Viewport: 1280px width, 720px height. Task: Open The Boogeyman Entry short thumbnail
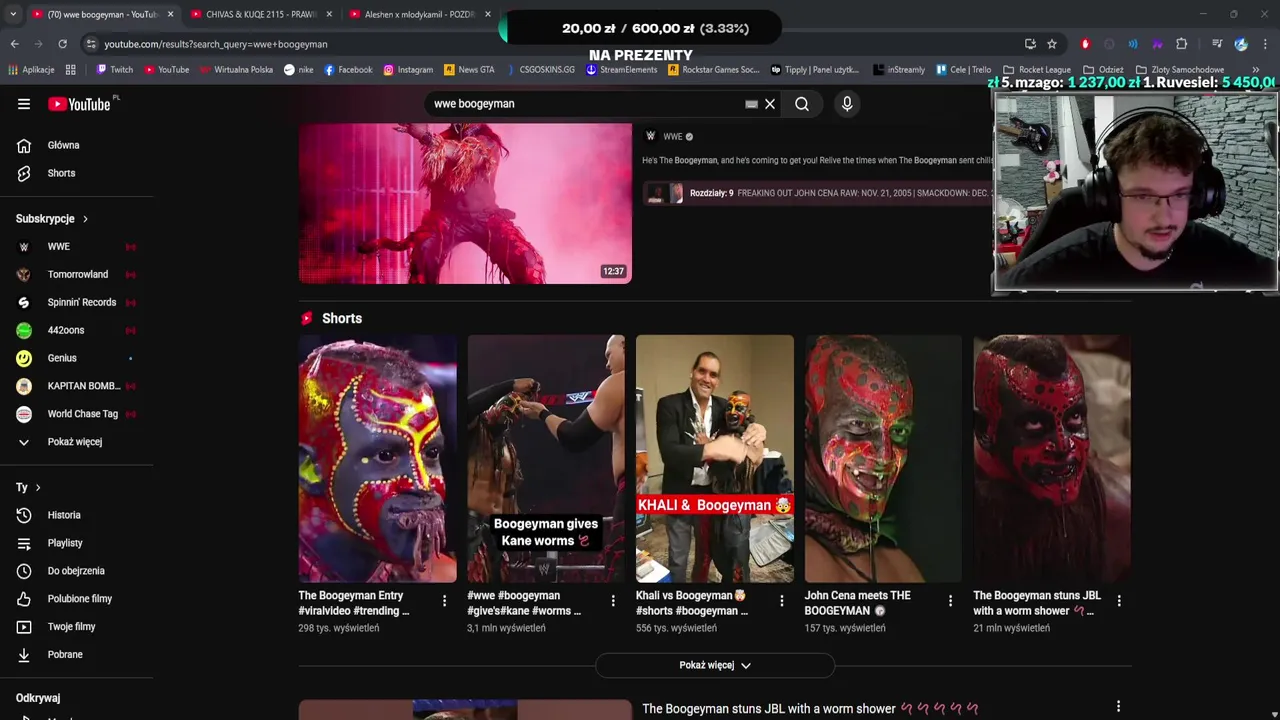(377, 459)
